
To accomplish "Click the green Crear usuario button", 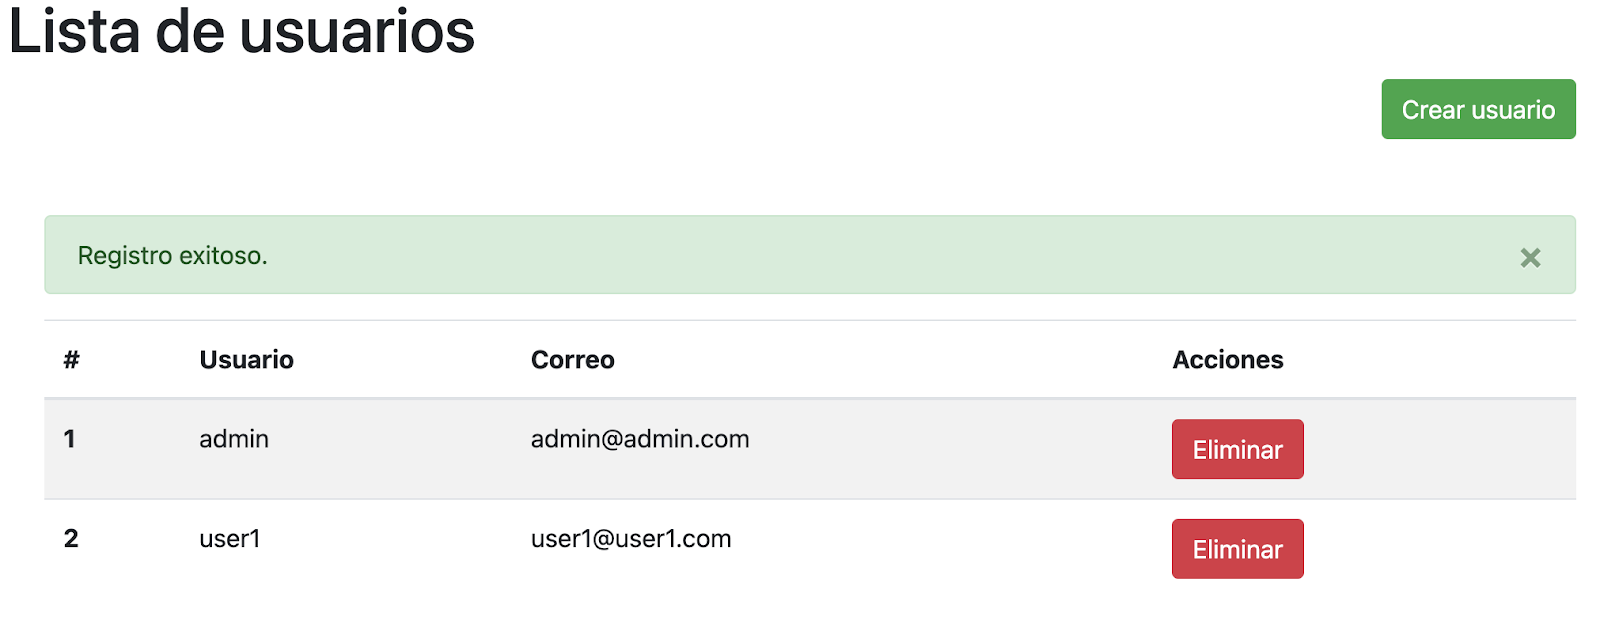I will pos(1477,109).
